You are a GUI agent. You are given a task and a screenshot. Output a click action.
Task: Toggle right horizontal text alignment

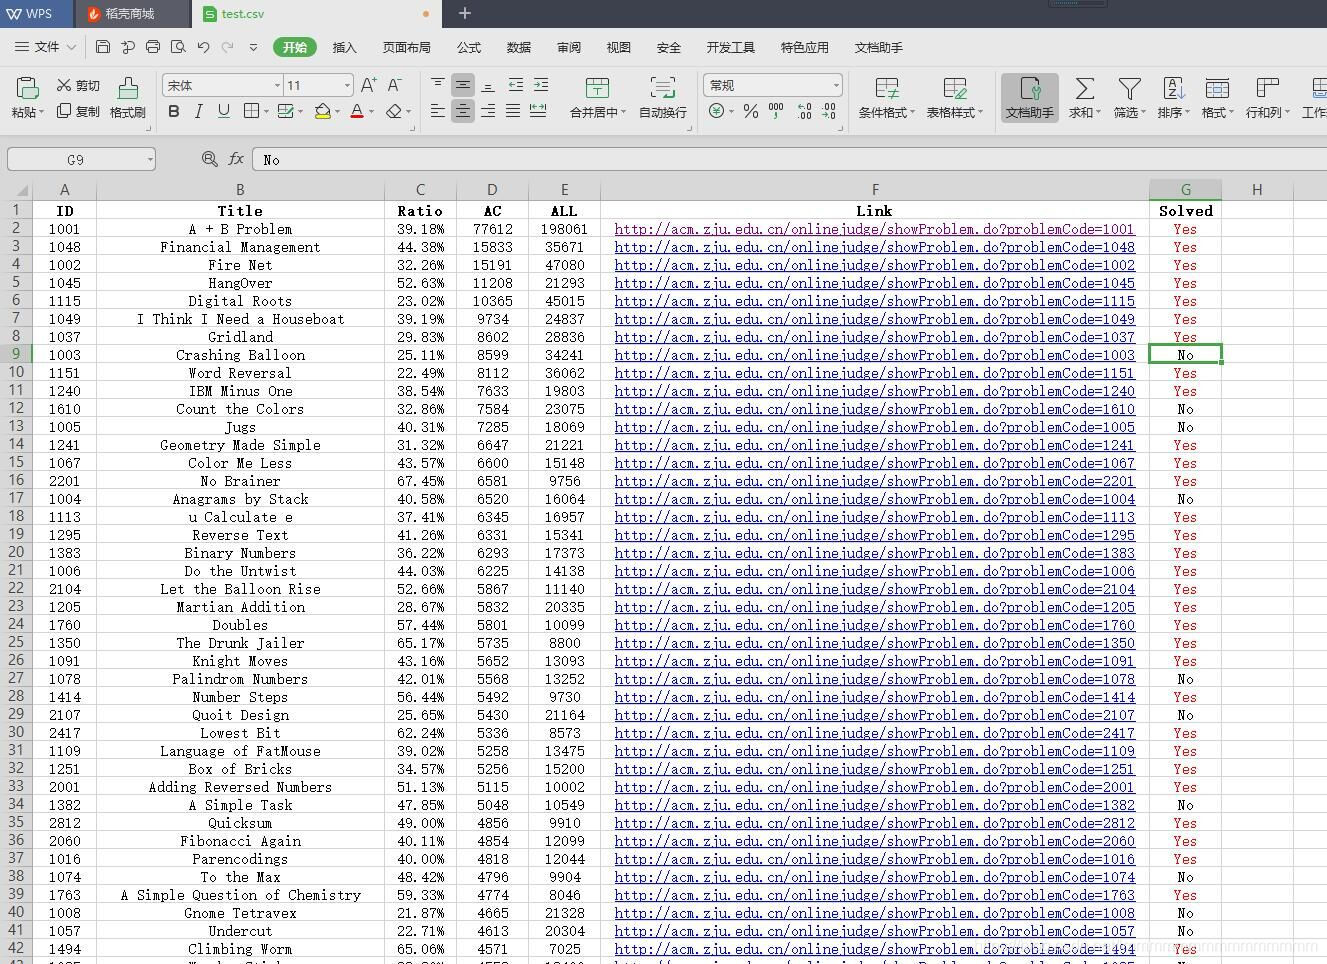click(488, 111)
